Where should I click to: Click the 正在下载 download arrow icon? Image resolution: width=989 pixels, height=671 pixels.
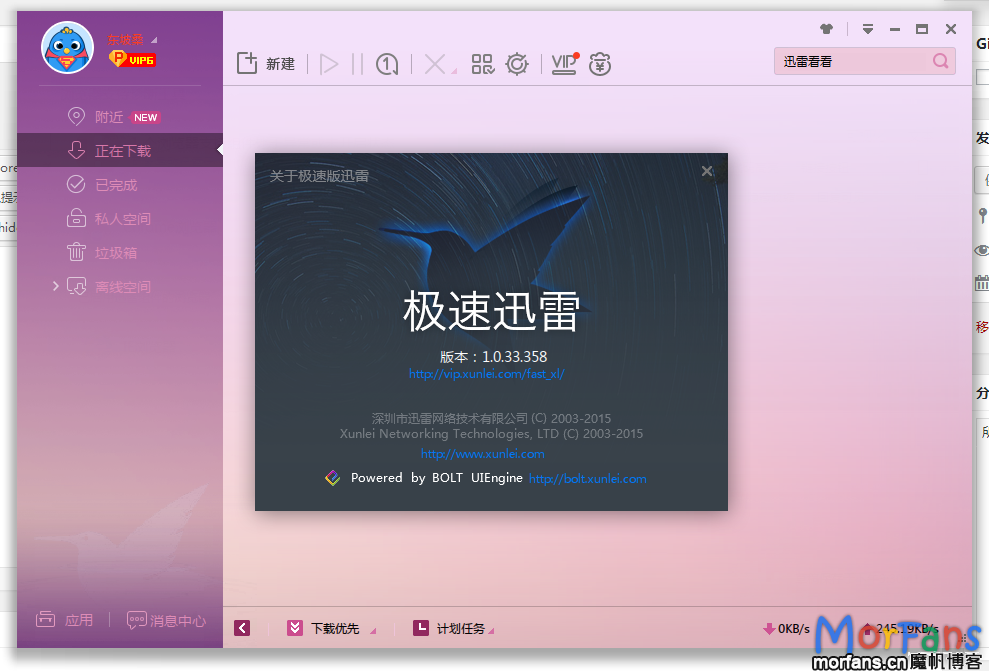76,150
